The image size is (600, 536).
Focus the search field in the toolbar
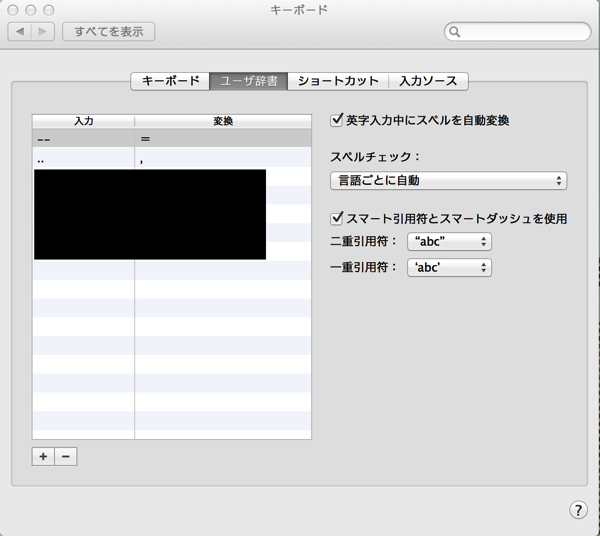(x=517, y=31)
